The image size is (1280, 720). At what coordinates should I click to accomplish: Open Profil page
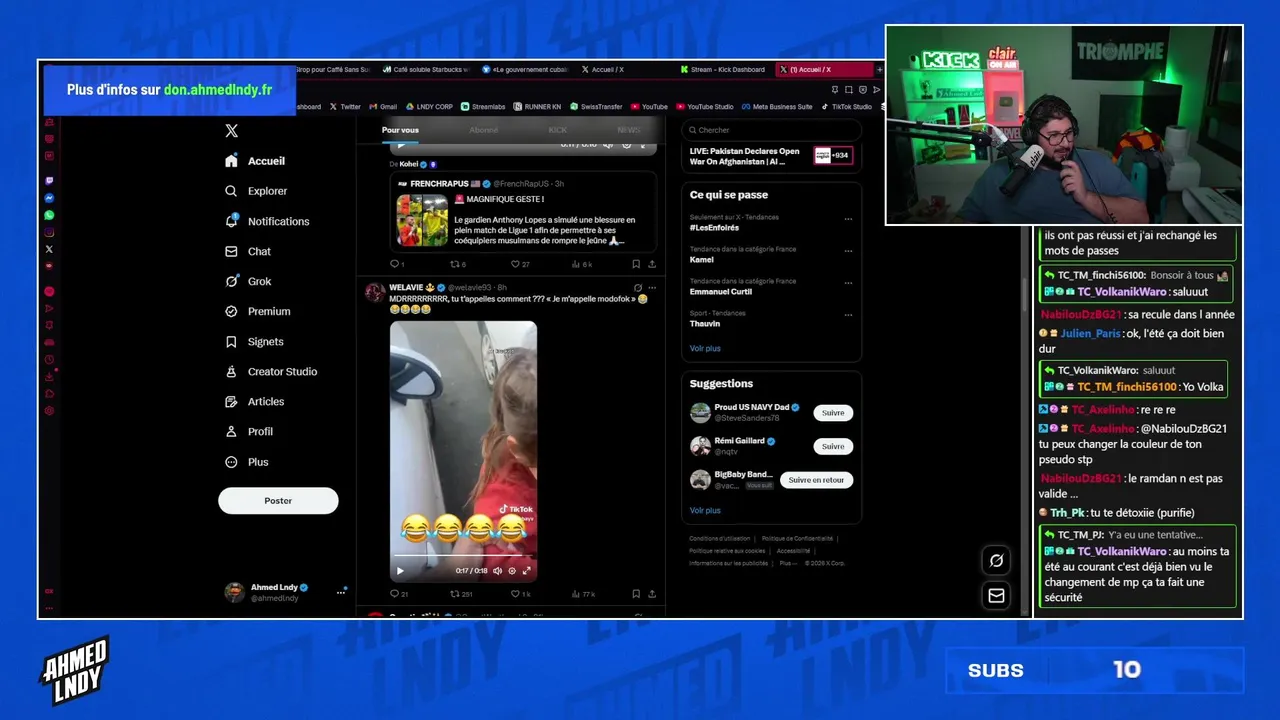(x=249, y=431)
